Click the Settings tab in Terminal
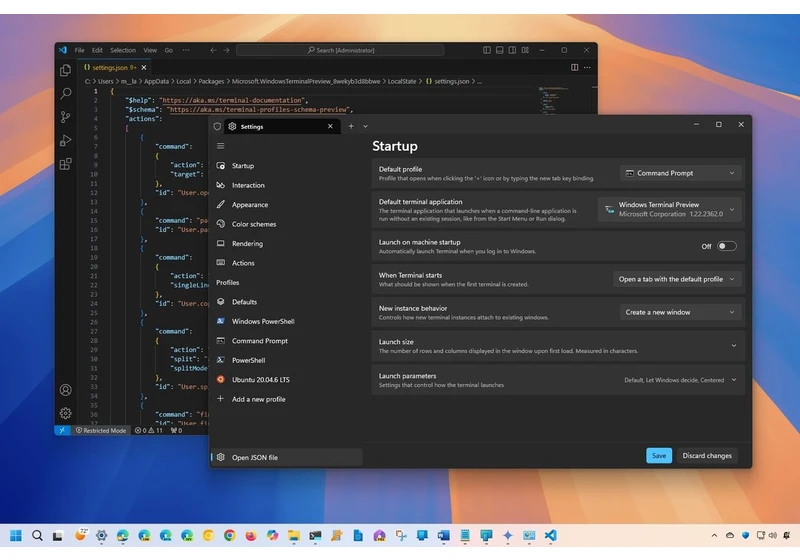 pos(282,126)
